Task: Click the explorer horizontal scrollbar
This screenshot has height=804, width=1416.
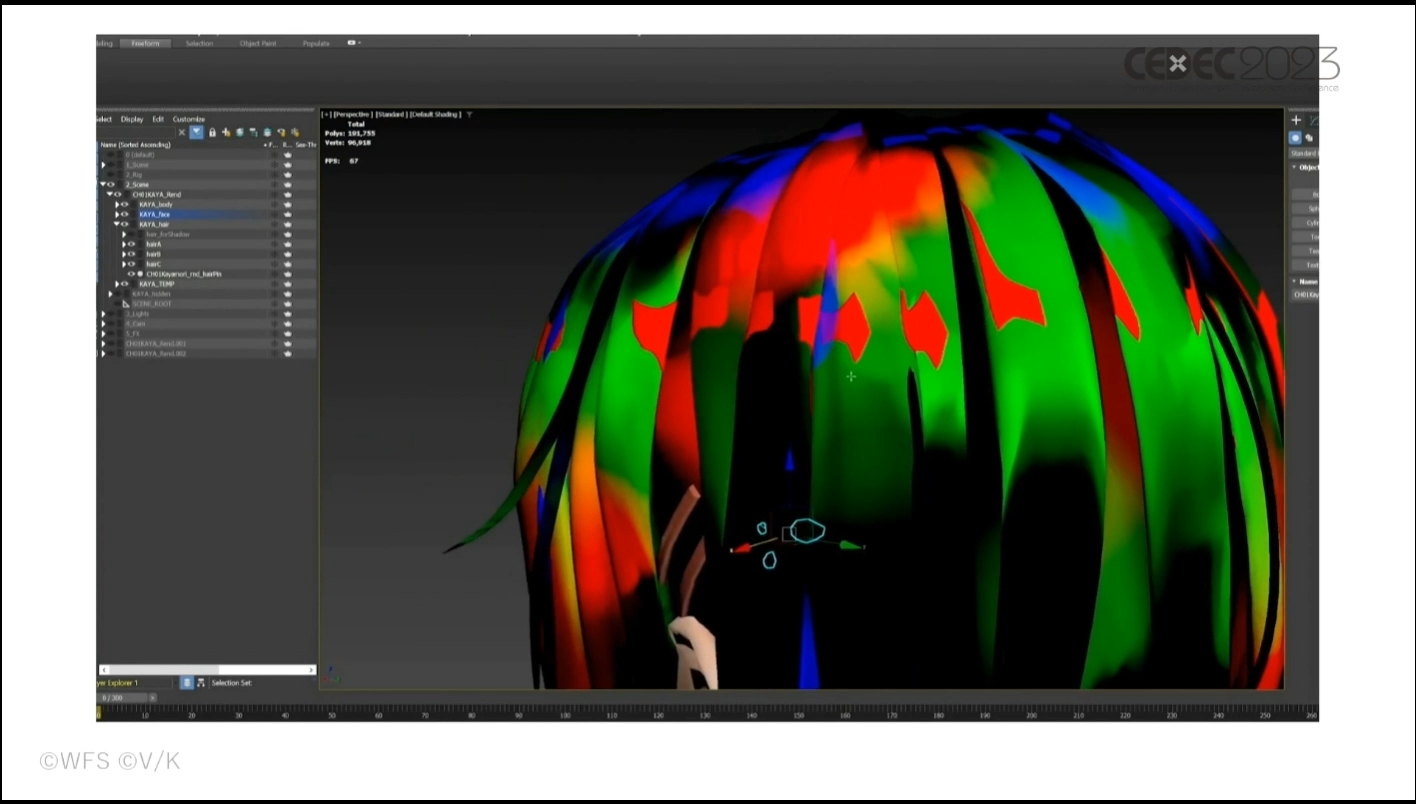Action: [207, 669]
